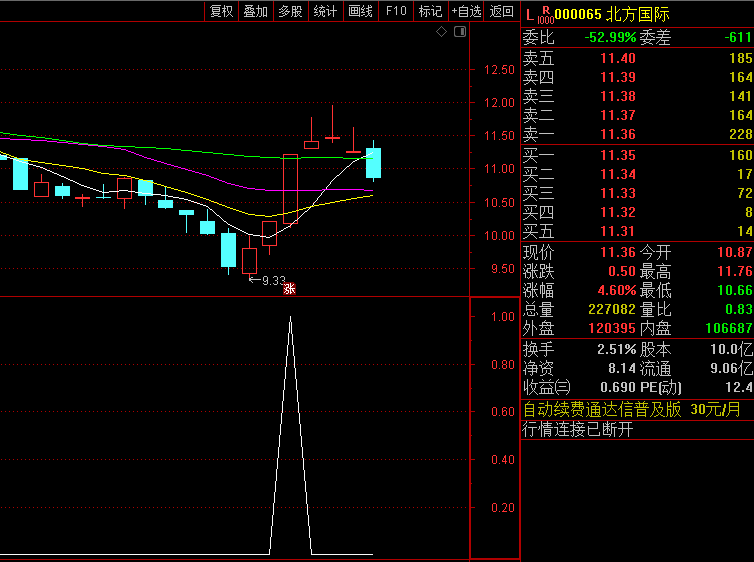Click the 买一 price 11.35
The width and height of the screenshot is (754, 562).
(618, 155)
